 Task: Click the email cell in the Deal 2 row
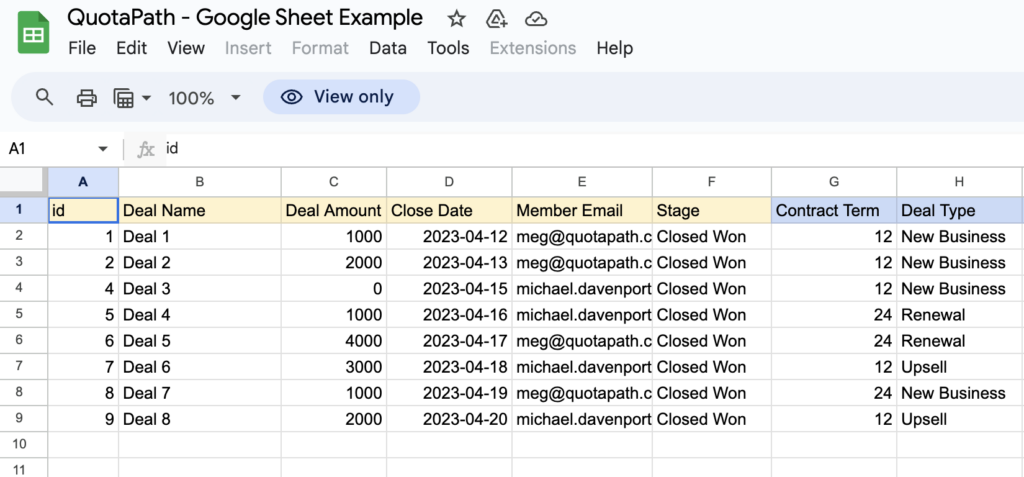[x=582, y=263]
